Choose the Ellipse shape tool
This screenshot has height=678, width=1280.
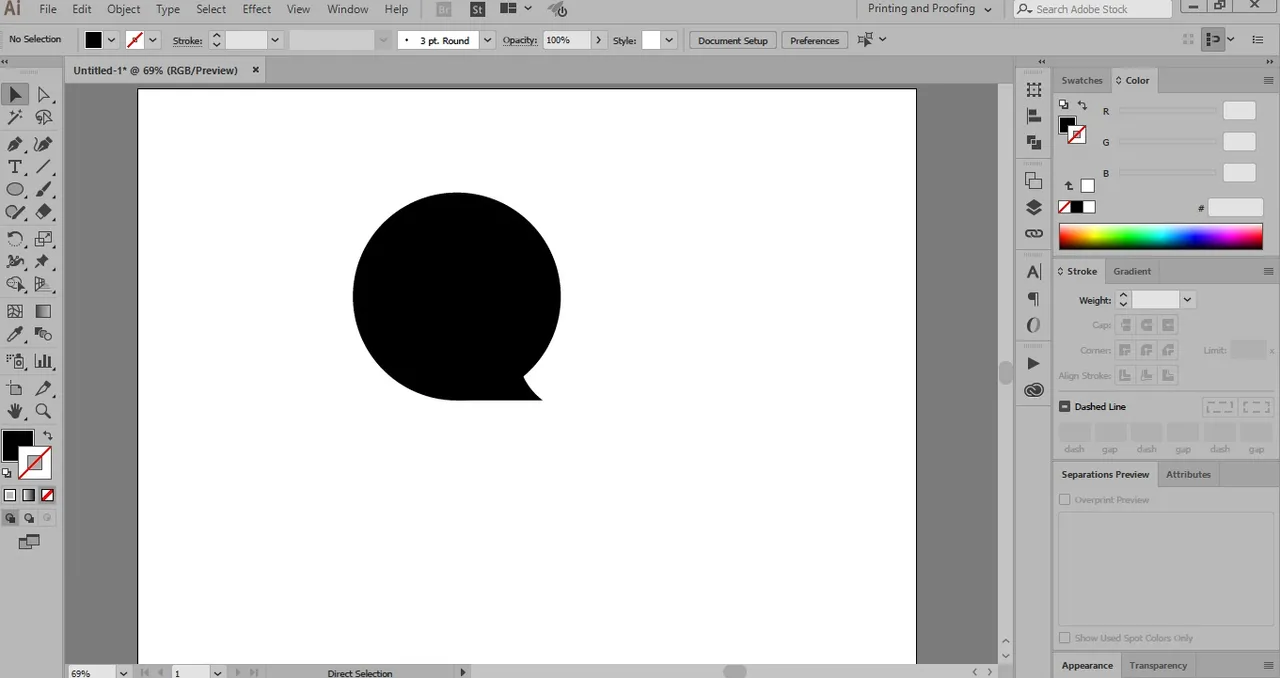pyautogui.click(x=15, y=190)
